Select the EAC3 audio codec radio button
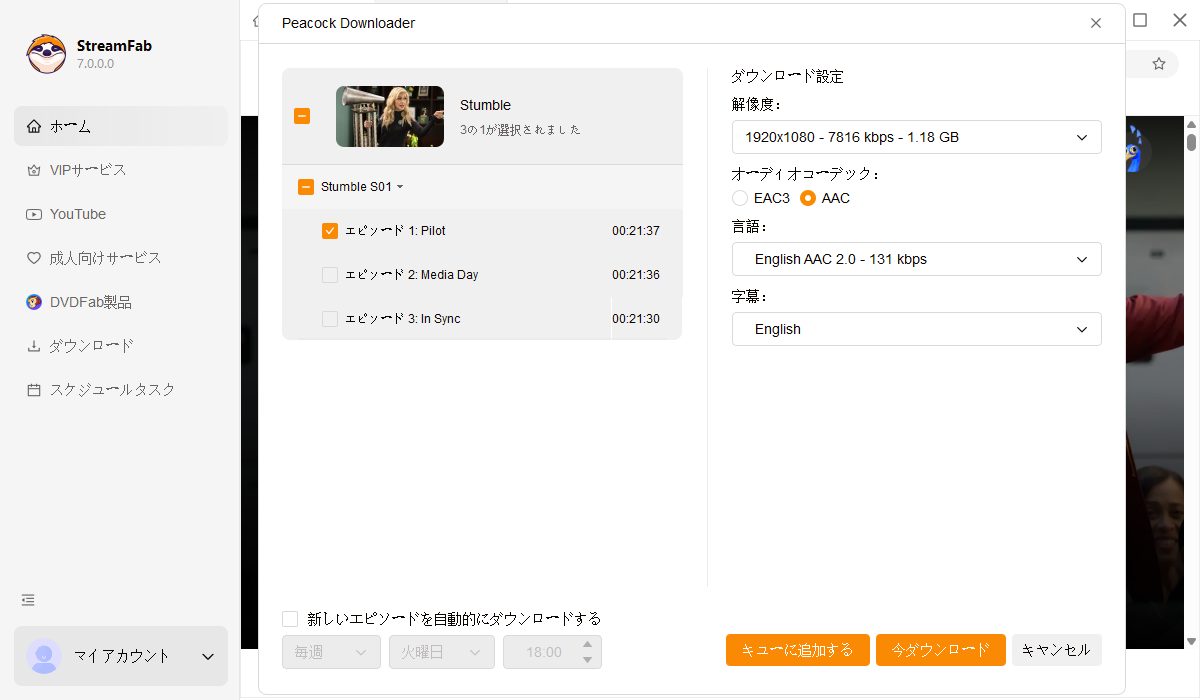The height and width of the screenshot is (700, 1200). pyautogui.click(x=740, y=198)
